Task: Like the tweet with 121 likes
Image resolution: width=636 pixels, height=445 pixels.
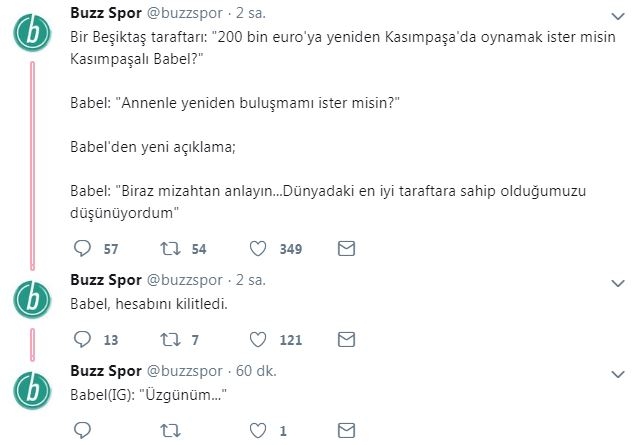Action: point(256,339)
